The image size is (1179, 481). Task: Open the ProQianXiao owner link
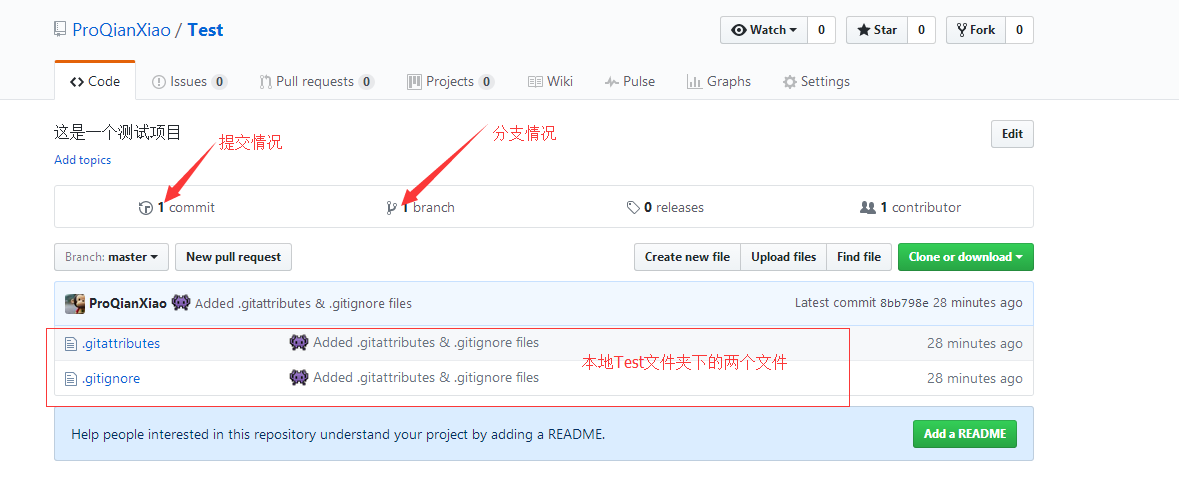(121, 30)
